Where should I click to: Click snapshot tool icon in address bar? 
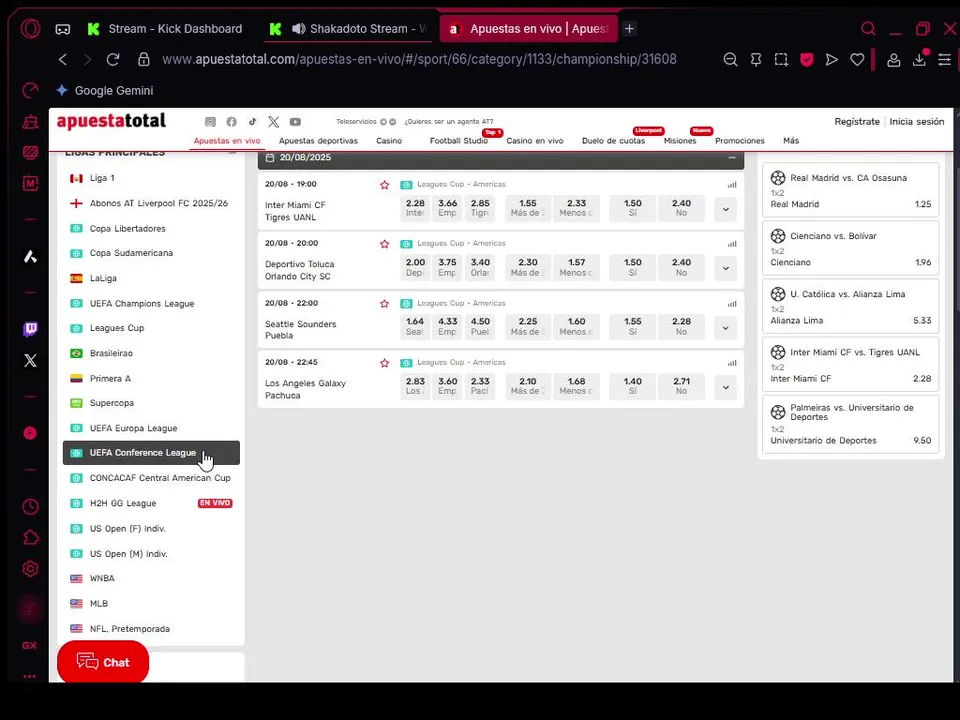[781, 59]
